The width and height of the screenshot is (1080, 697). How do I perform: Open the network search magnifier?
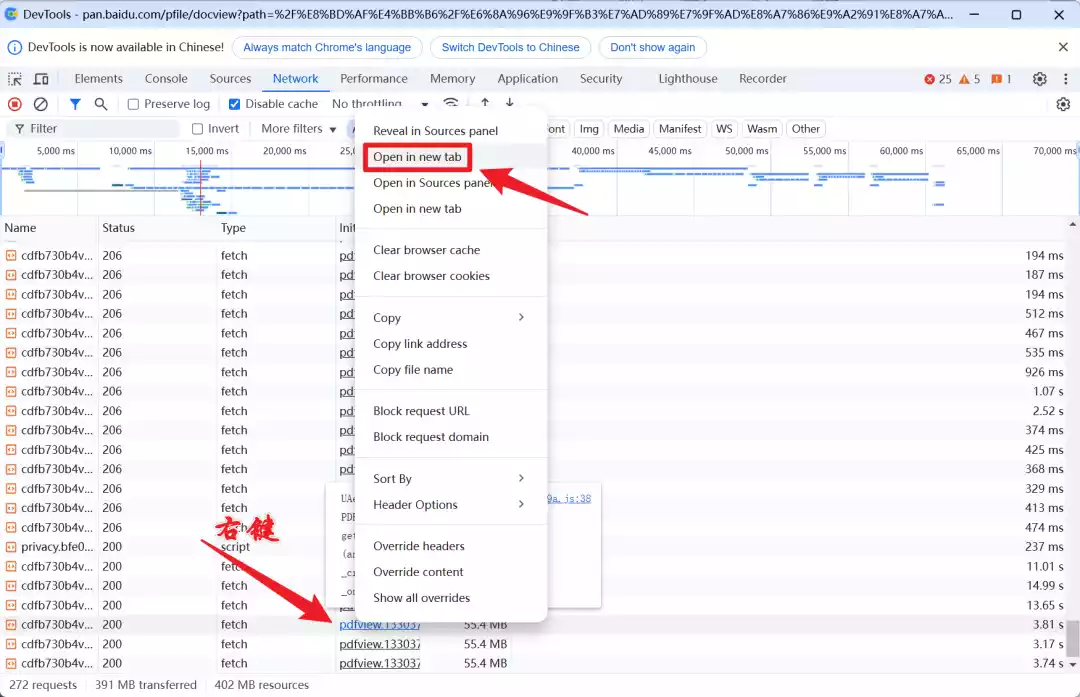pos(101,104)
